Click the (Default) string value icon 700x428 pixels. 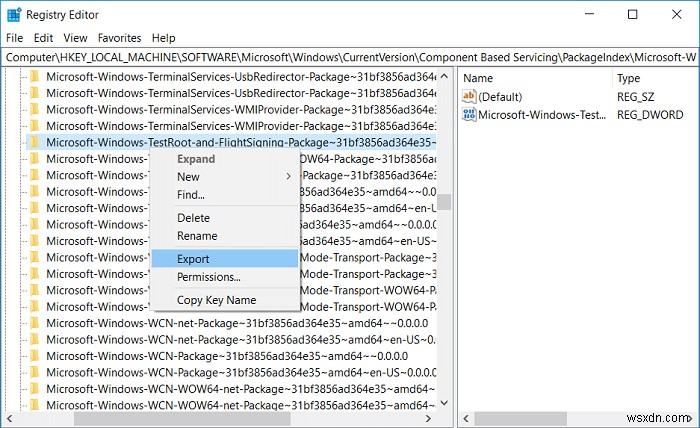(x=469, y=96)
